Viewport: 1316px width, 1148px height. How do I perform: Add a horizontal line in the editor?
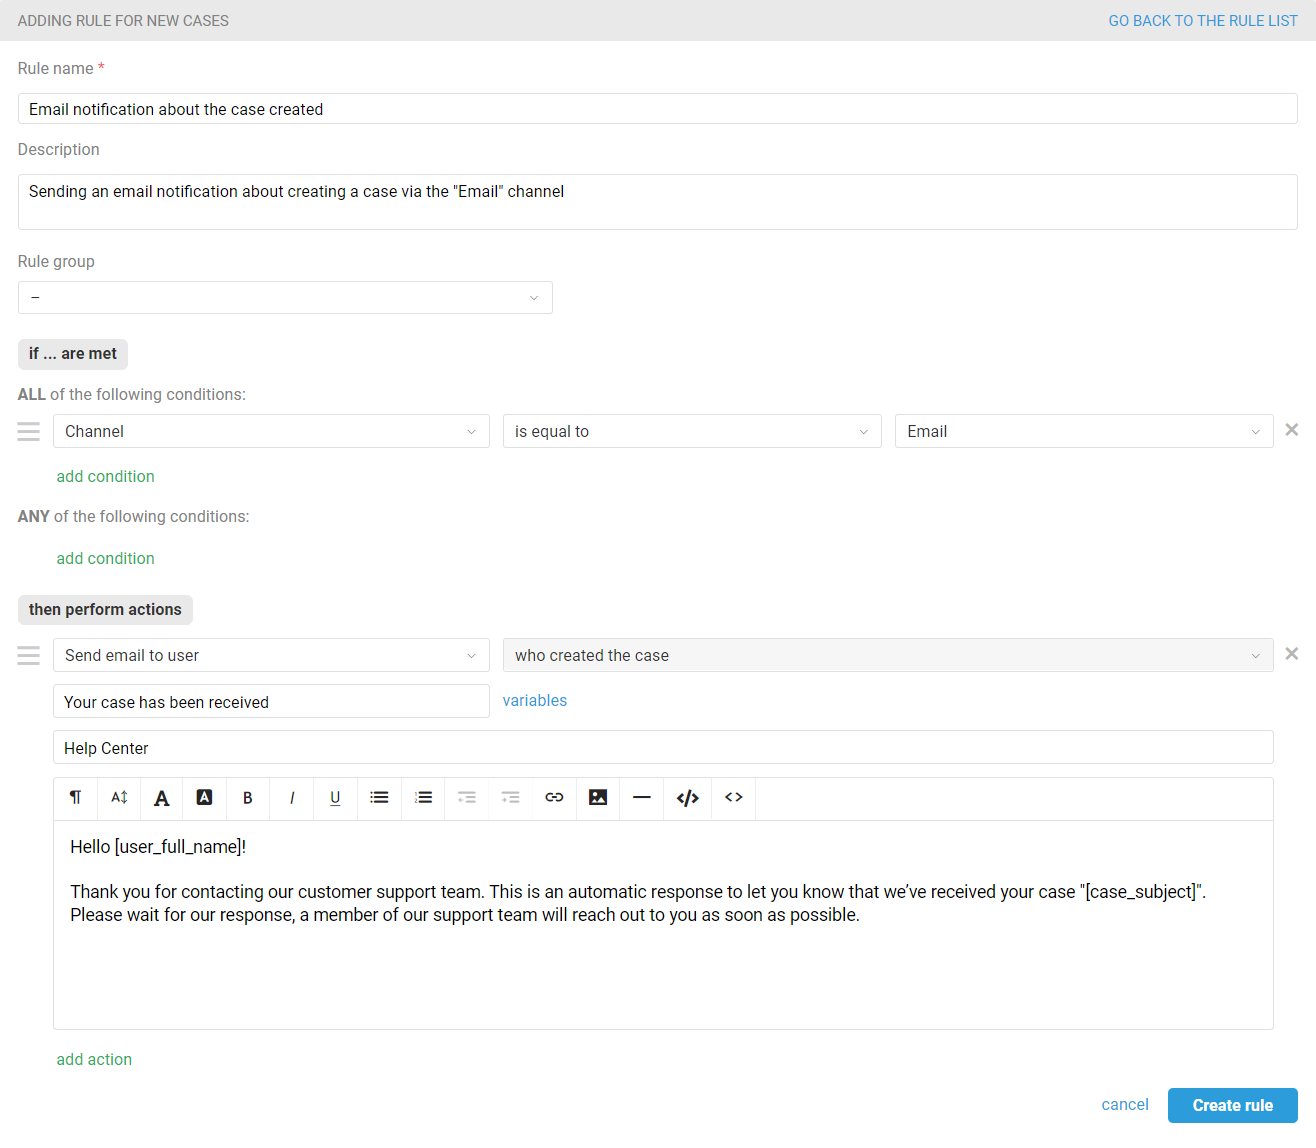click(x=642, y=798)
